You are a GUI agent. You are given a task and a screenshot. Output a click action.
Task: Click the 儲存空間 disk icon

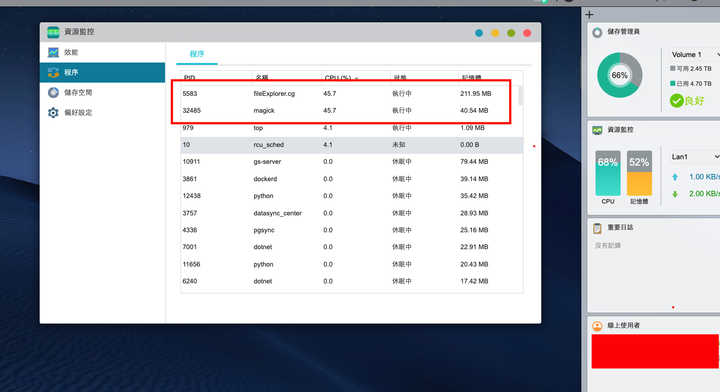coord(53,92)
